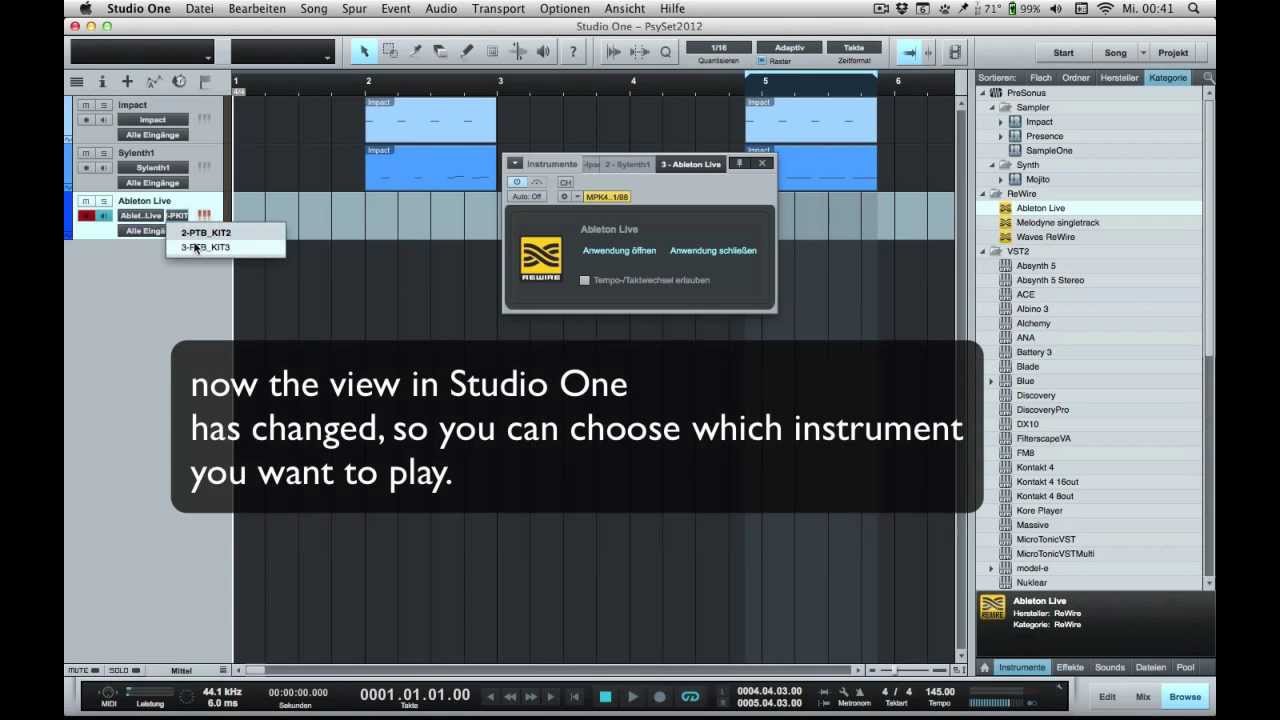1280x720 pixels.
Task: Select the 2 - Sylenth1 editor tab
Action: [627, 164]
